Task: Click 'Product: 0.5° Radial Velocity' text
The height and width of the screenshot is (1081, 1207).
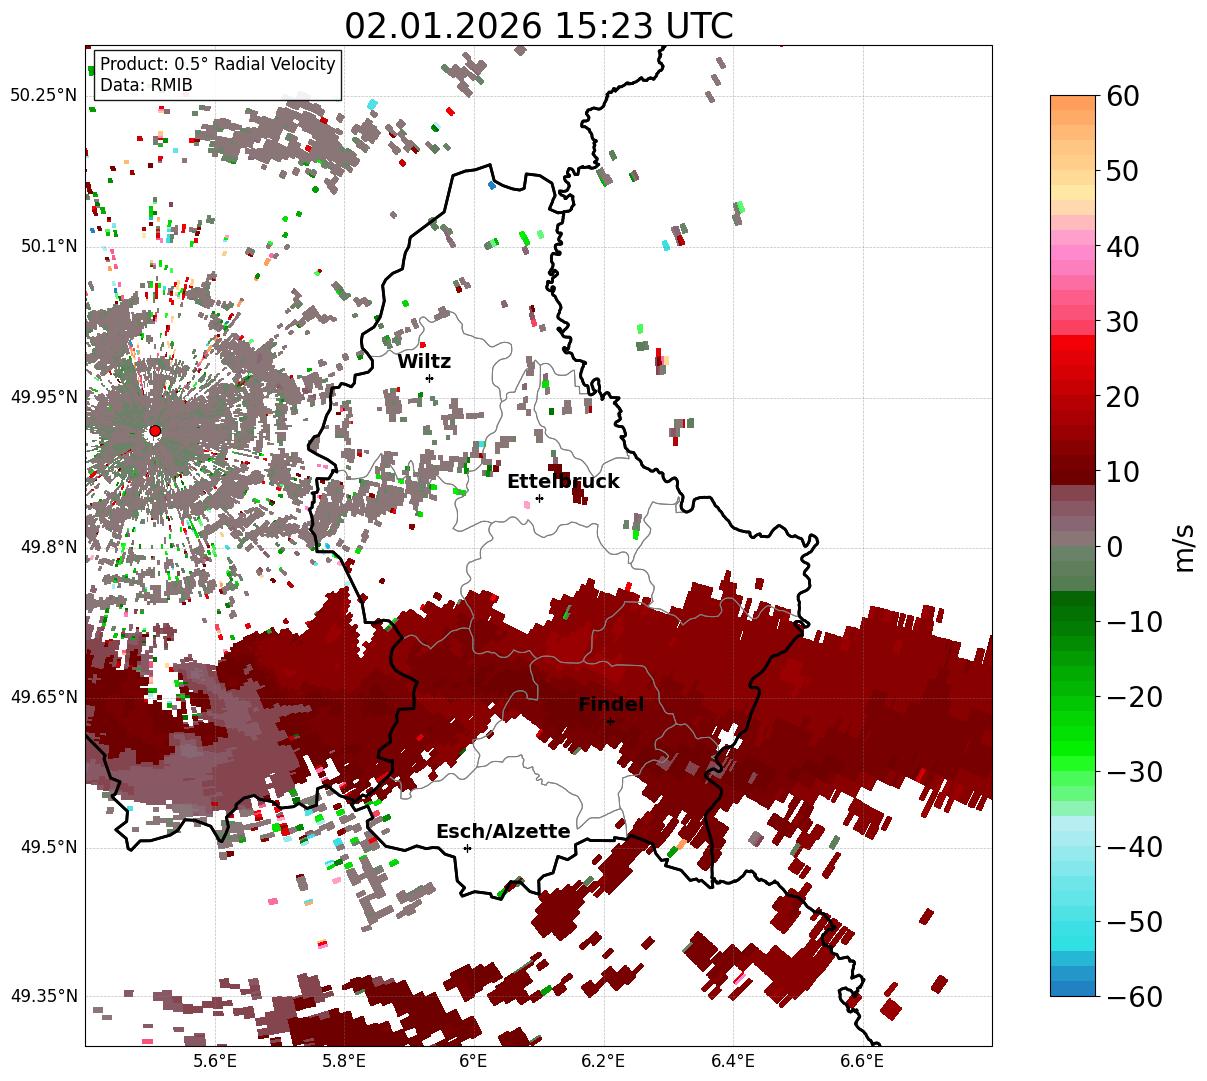Action: point(218,64)
